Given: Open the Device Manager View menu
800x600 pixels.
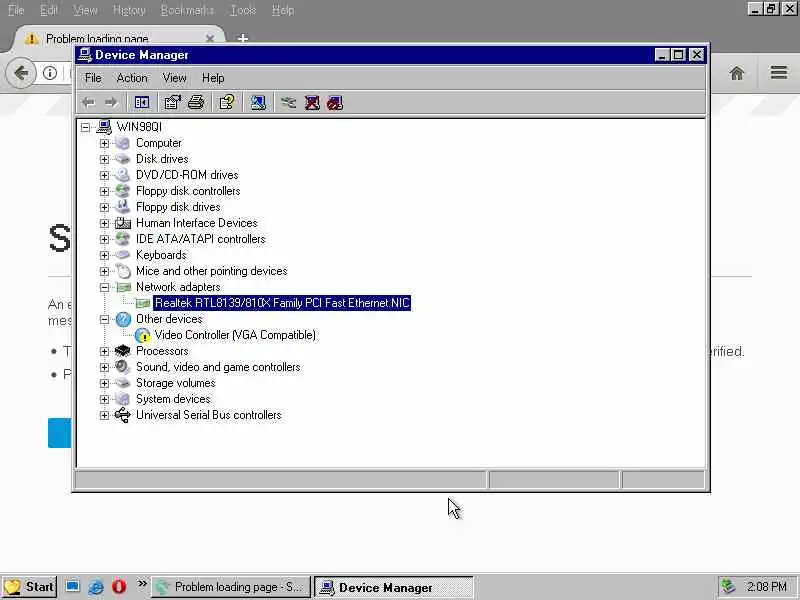Looking at the screenshot, I should [174, 78].
